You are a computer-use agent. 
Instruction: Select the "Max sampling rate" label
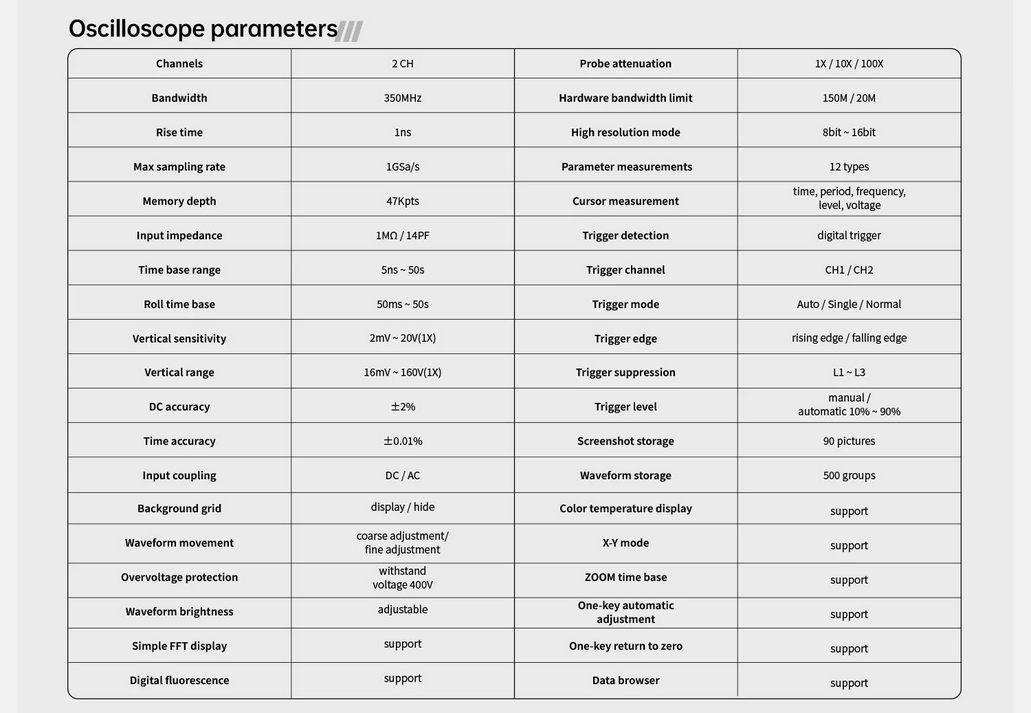(179, 167)
